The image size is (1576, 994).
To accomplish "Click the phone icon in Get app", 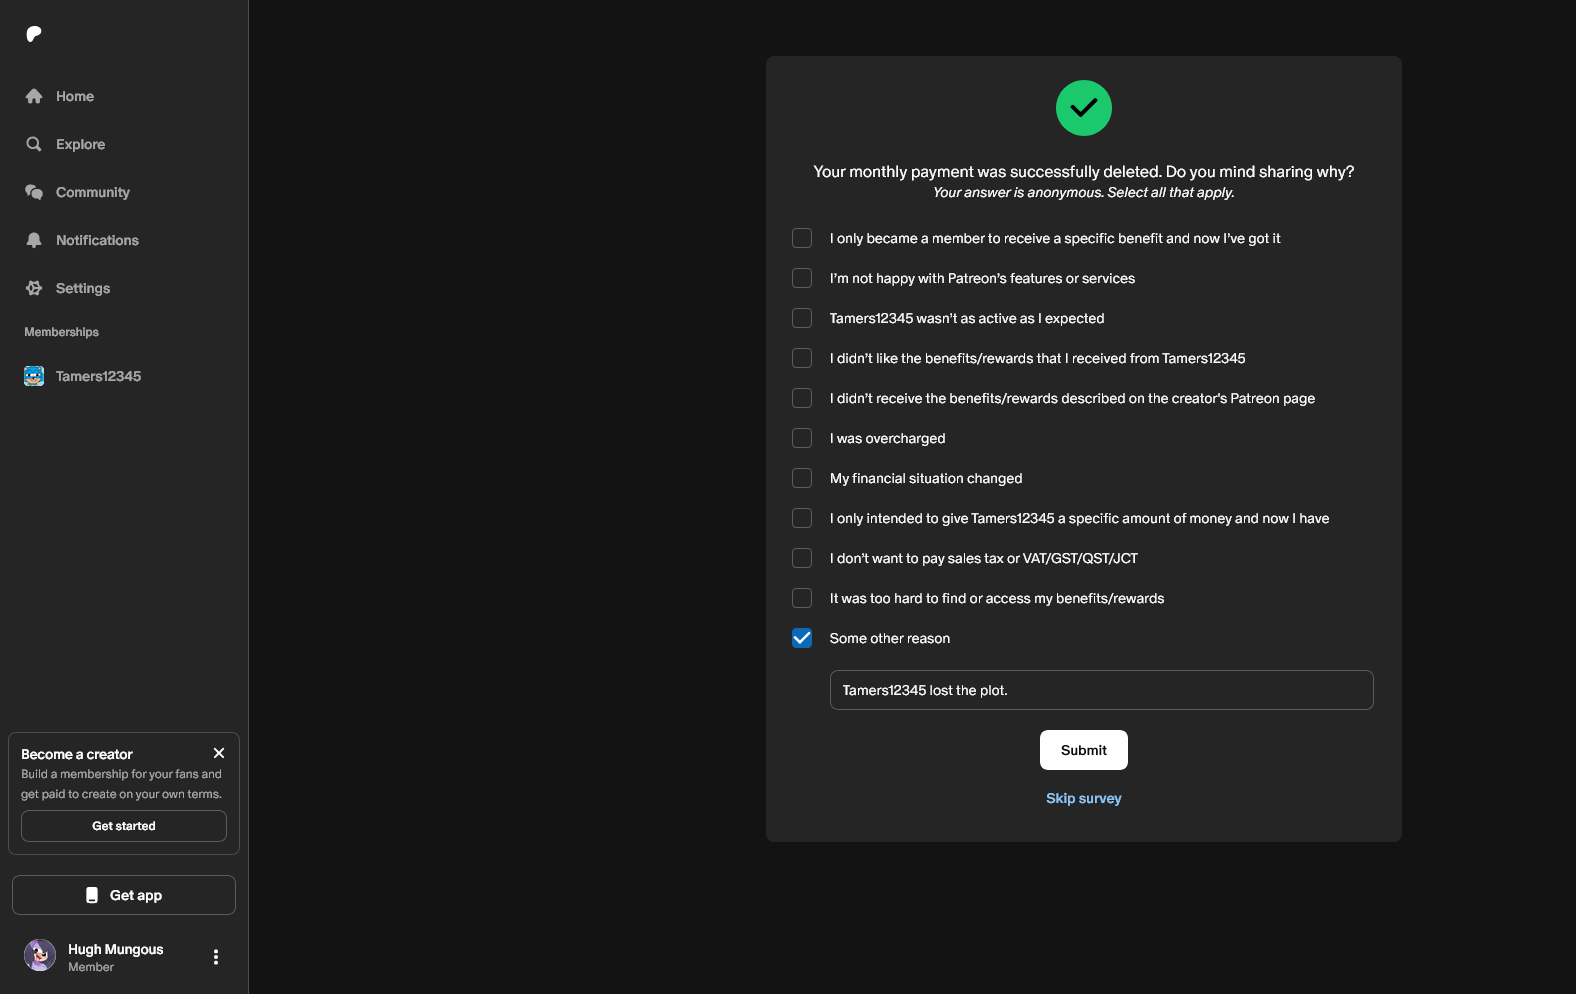I will coord(92,895).
